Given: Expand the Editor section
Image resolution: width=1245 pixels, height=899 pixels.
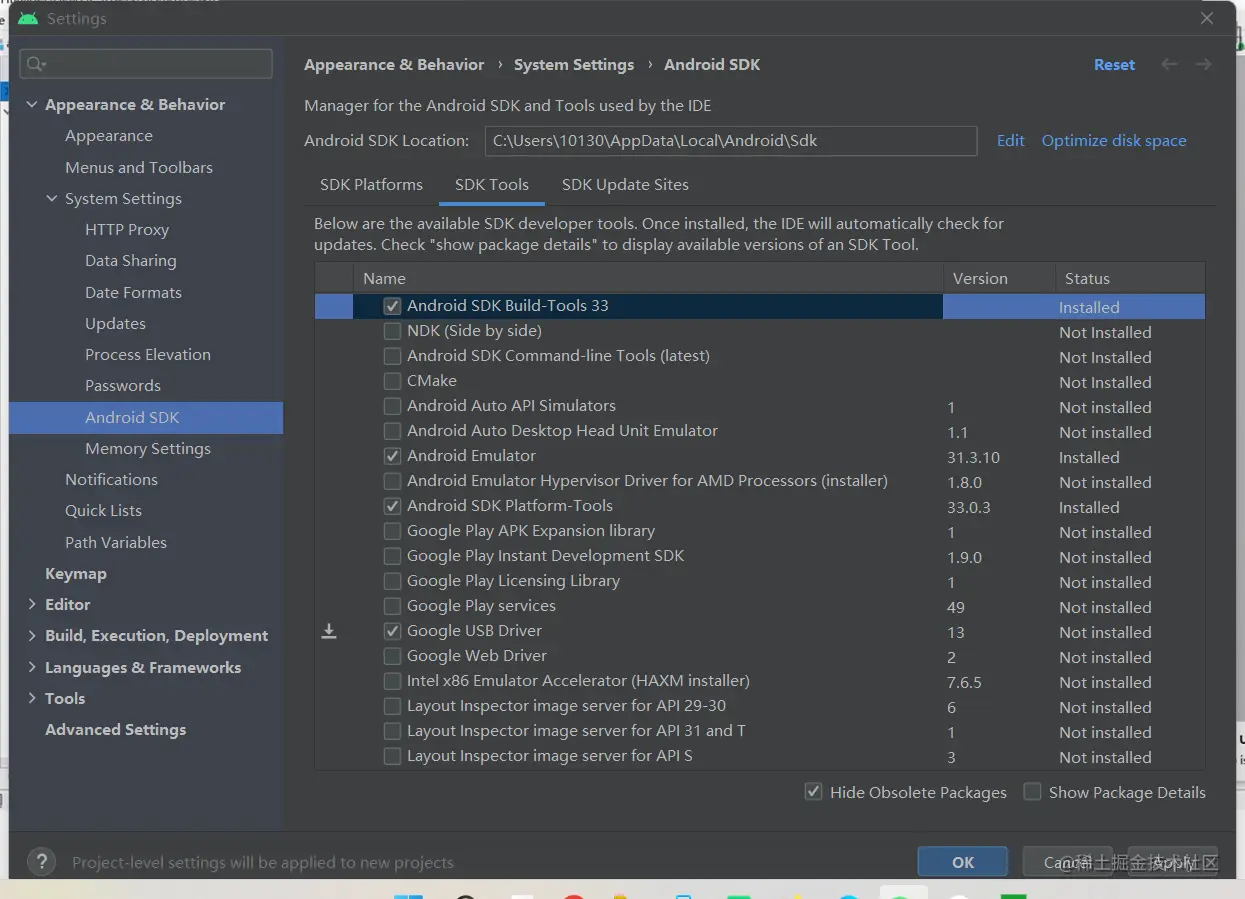Looking at the screenshot, I should 32,604.
